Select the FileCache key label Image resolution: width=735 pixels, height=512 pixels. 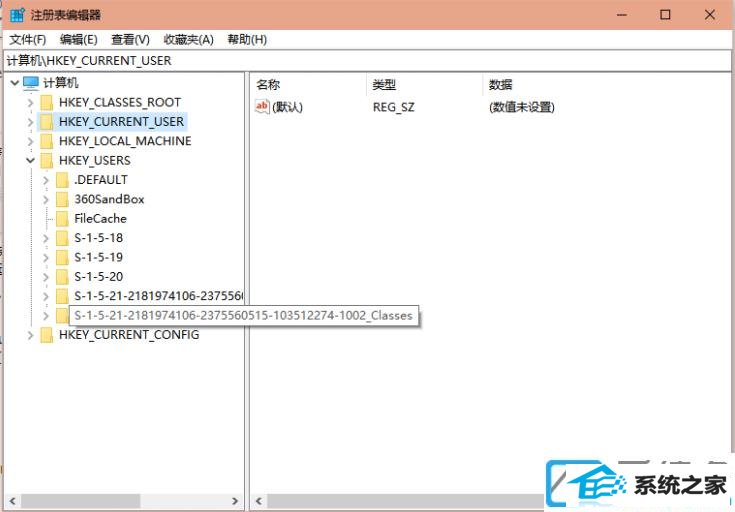coord(100,219)
